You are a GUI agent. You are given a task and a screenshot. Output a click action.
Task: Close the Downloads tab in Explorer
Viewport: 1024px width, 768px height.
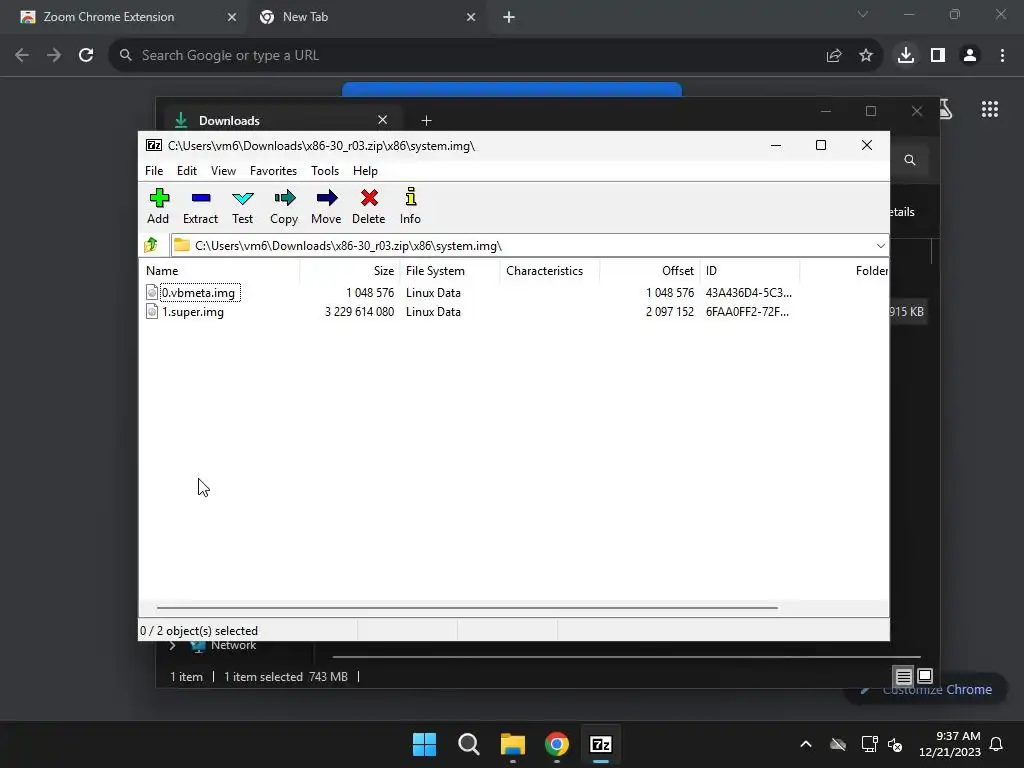click(383, 120)
